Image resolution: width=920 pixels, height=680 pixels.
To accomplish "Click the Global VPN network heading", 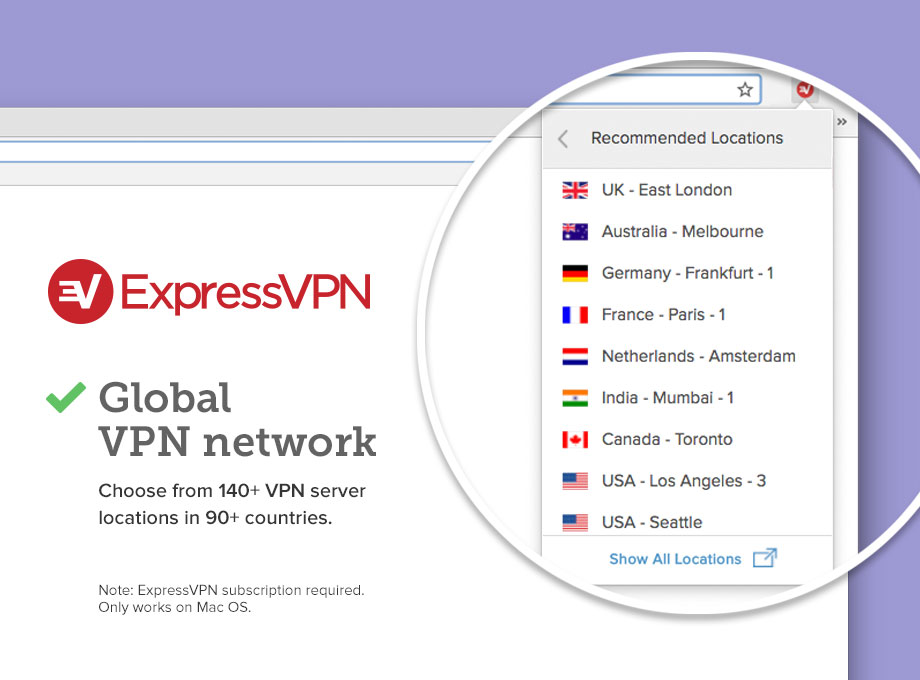I will (237, 419).
